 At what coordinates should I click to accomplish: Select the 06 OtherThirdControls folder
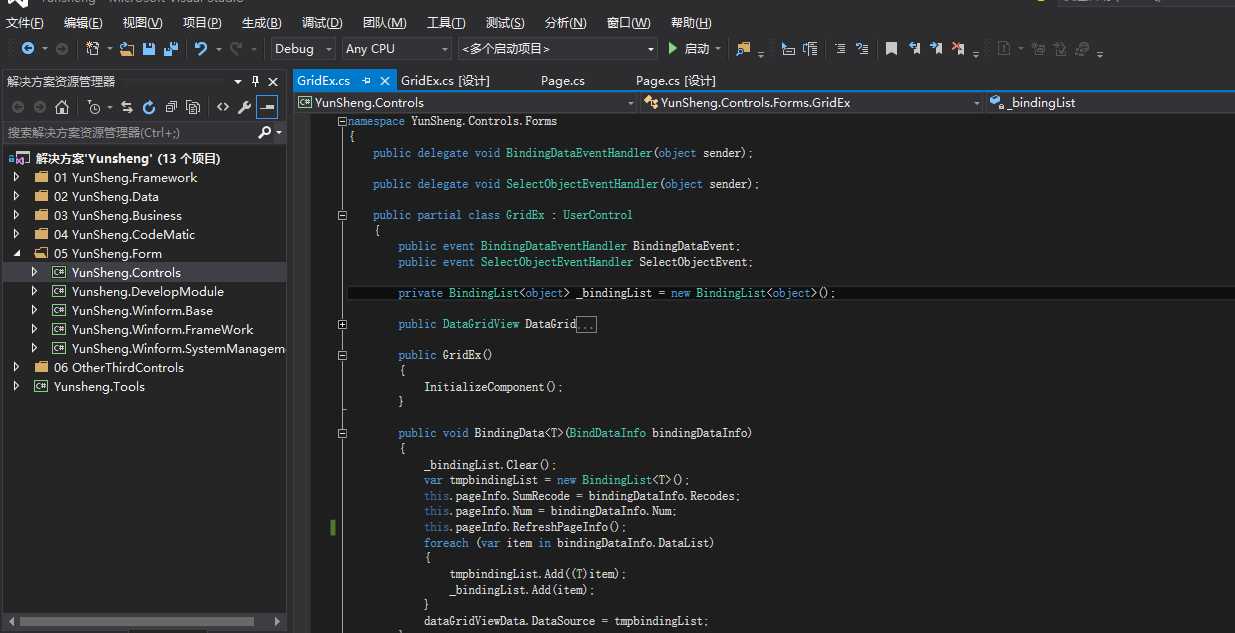coord(119,367)
